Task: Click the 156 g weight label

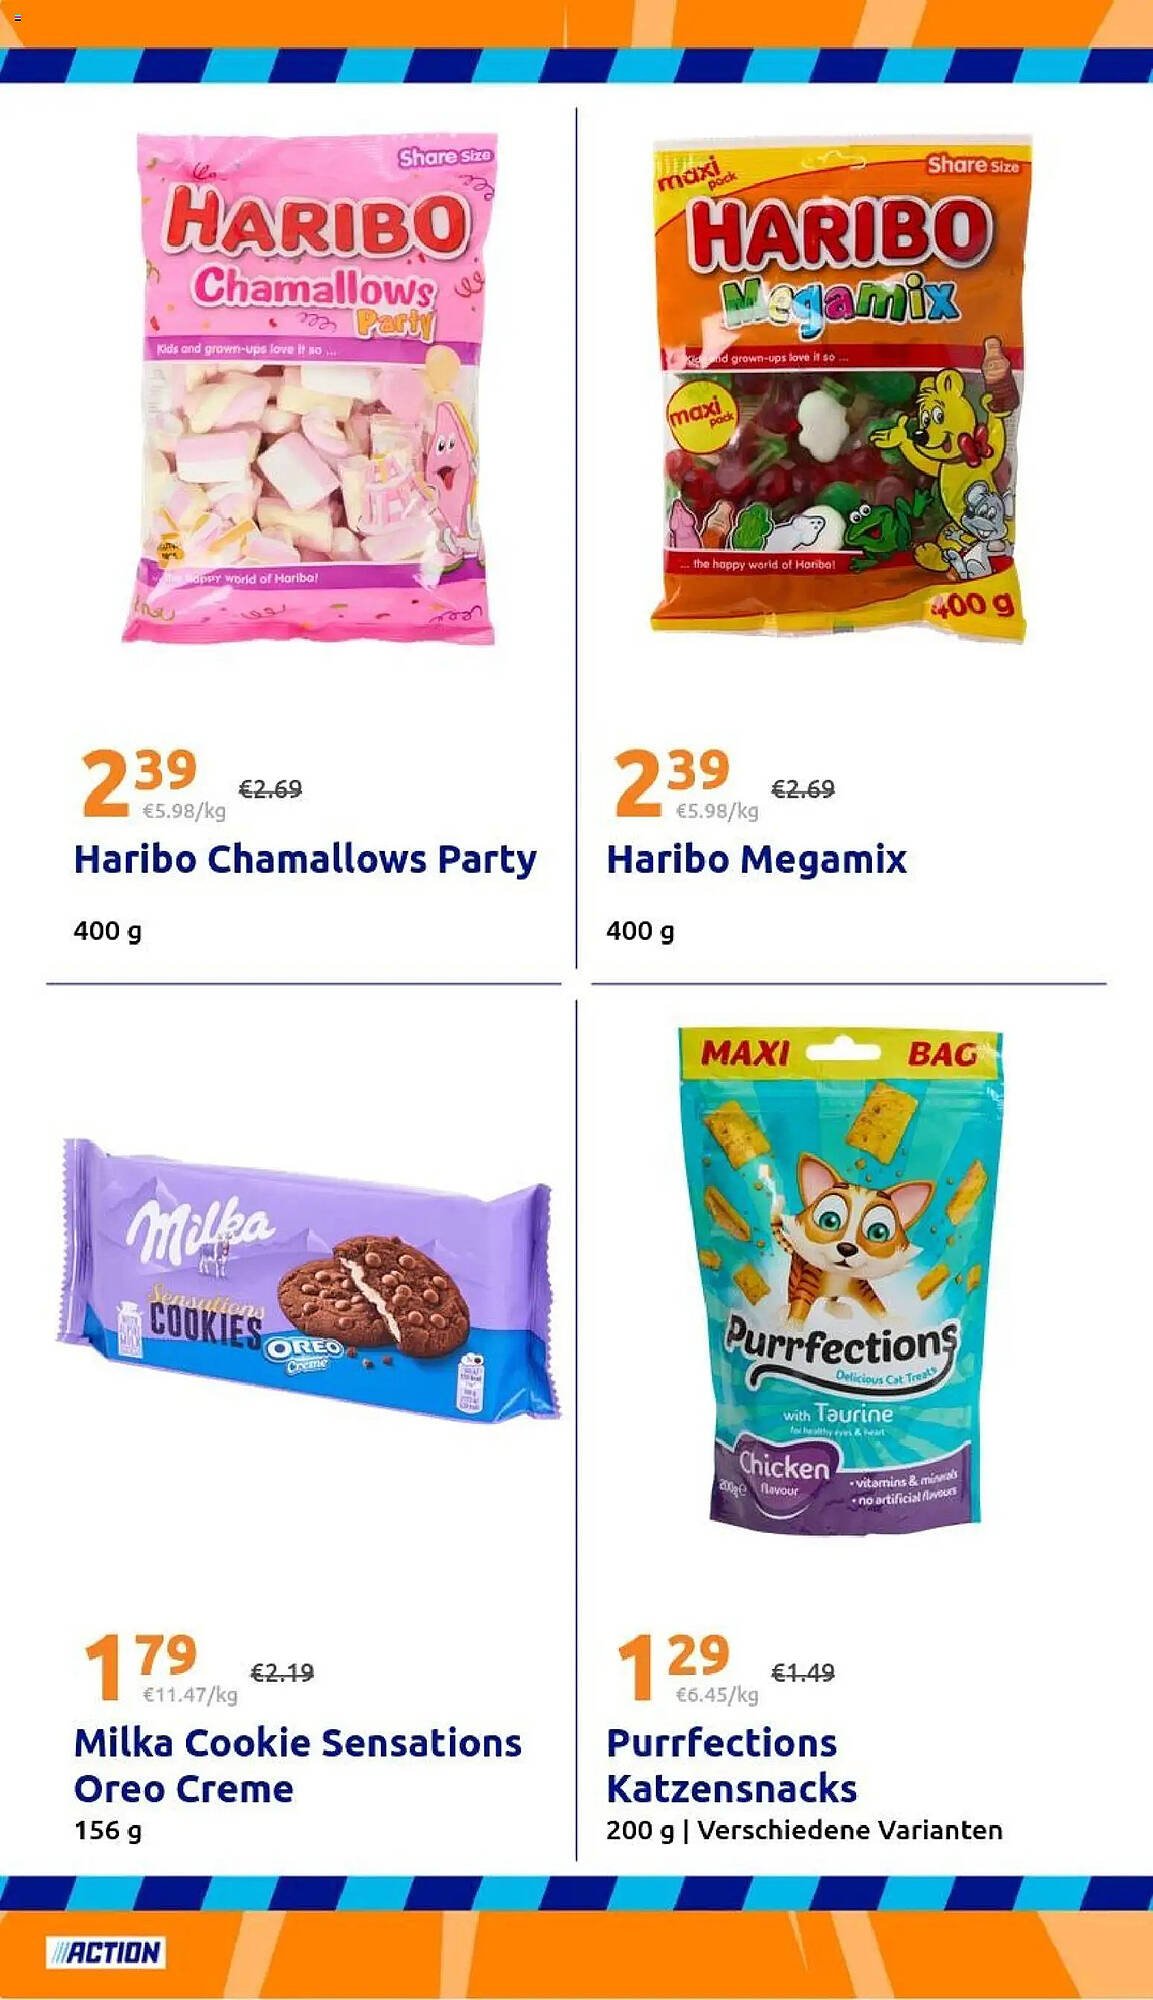Action: pos(108,1831)
